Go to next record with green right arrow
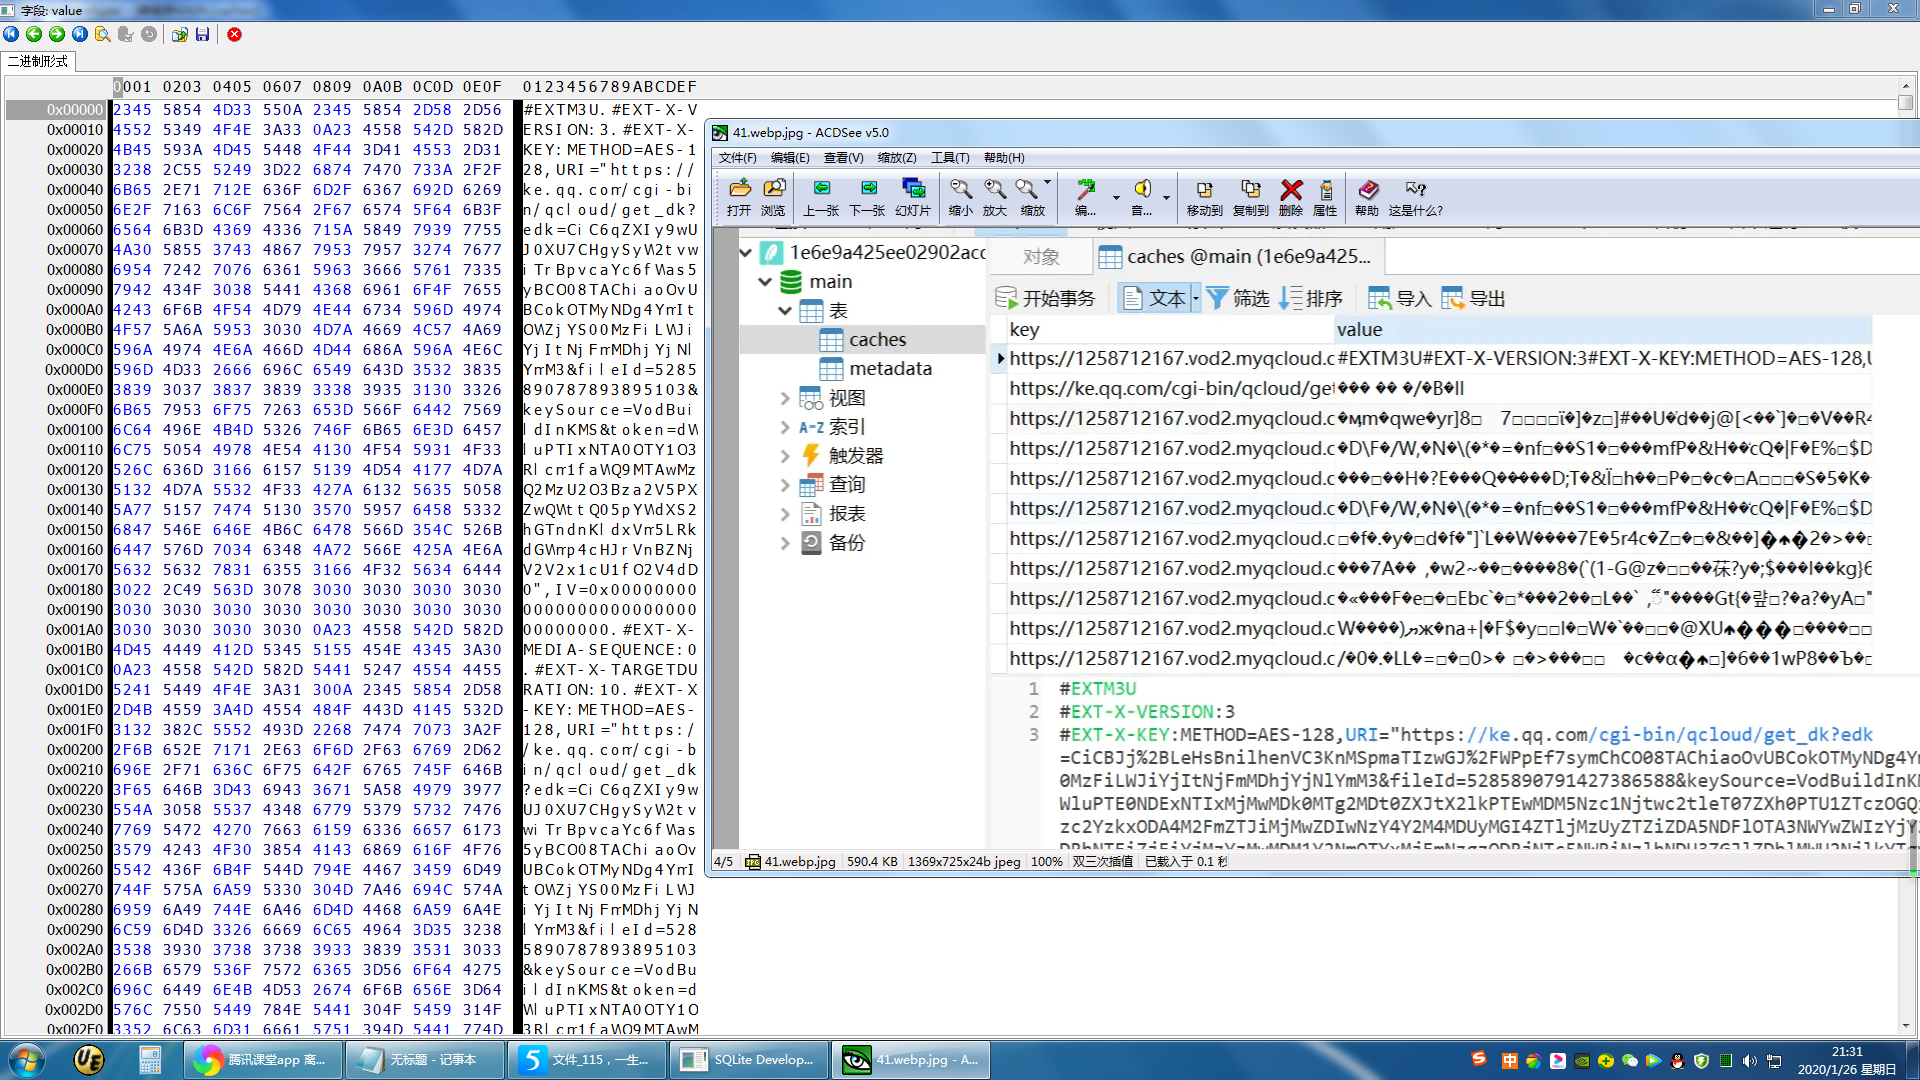The width and height of the screenshot is (1920, 1080). 57,34
